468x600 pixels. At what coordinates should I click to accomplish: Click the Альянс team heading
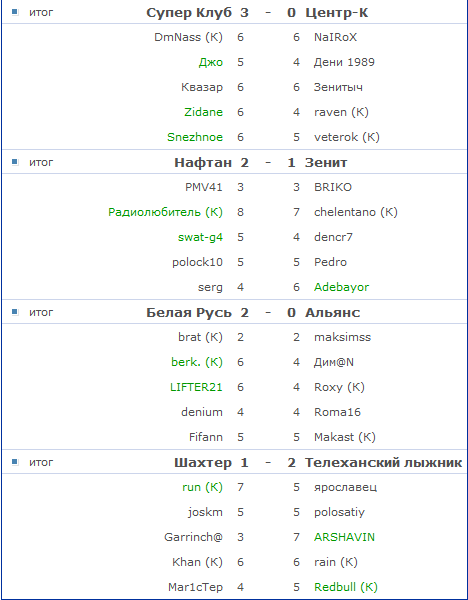(x=333, y=313)
